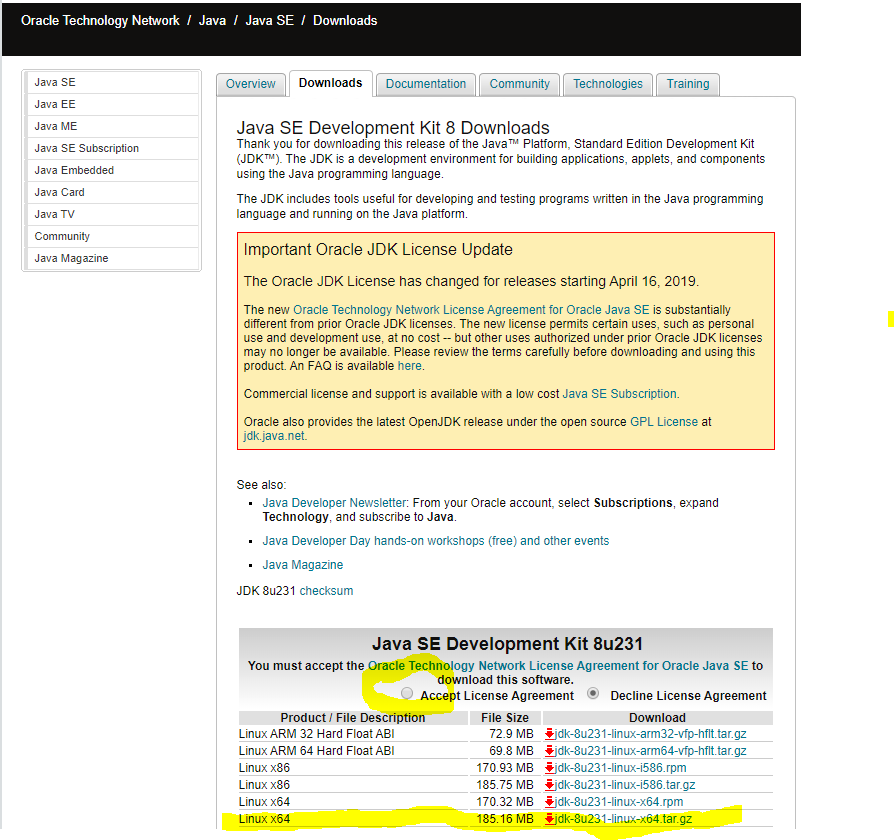Viewport: 894px width, 840px height.
Task: Open Java Developer Day workshops link
Action: (x=436, y=541)
